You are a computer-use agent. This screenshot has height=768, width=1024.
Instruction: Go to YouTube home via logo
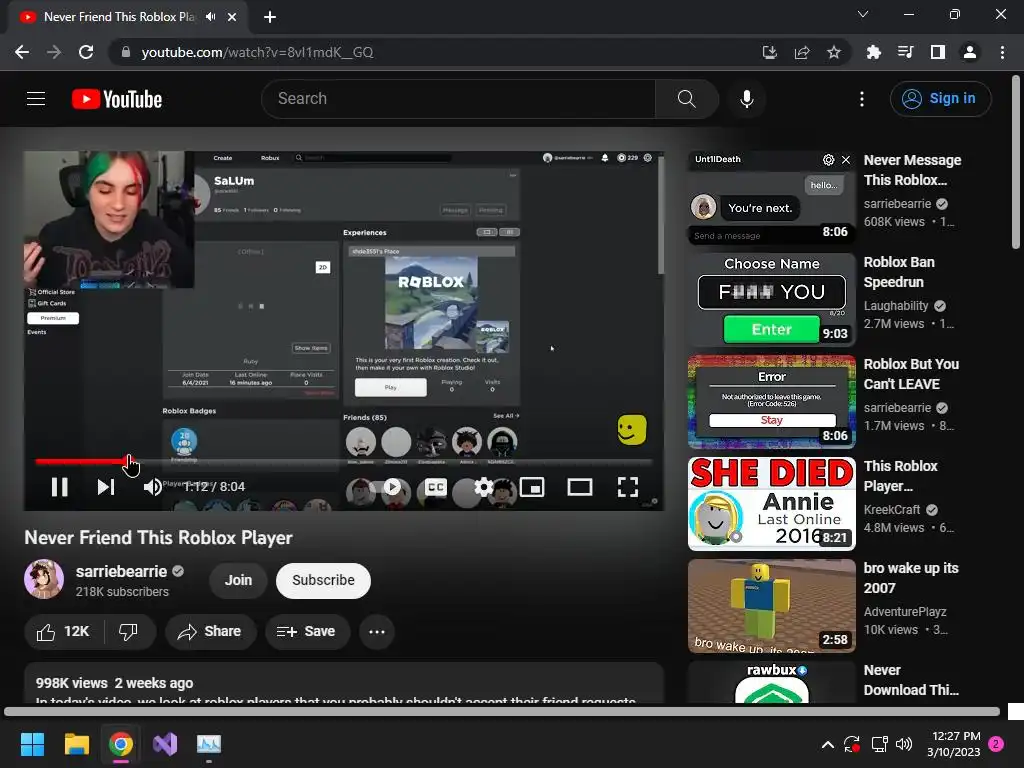(117, 99)
